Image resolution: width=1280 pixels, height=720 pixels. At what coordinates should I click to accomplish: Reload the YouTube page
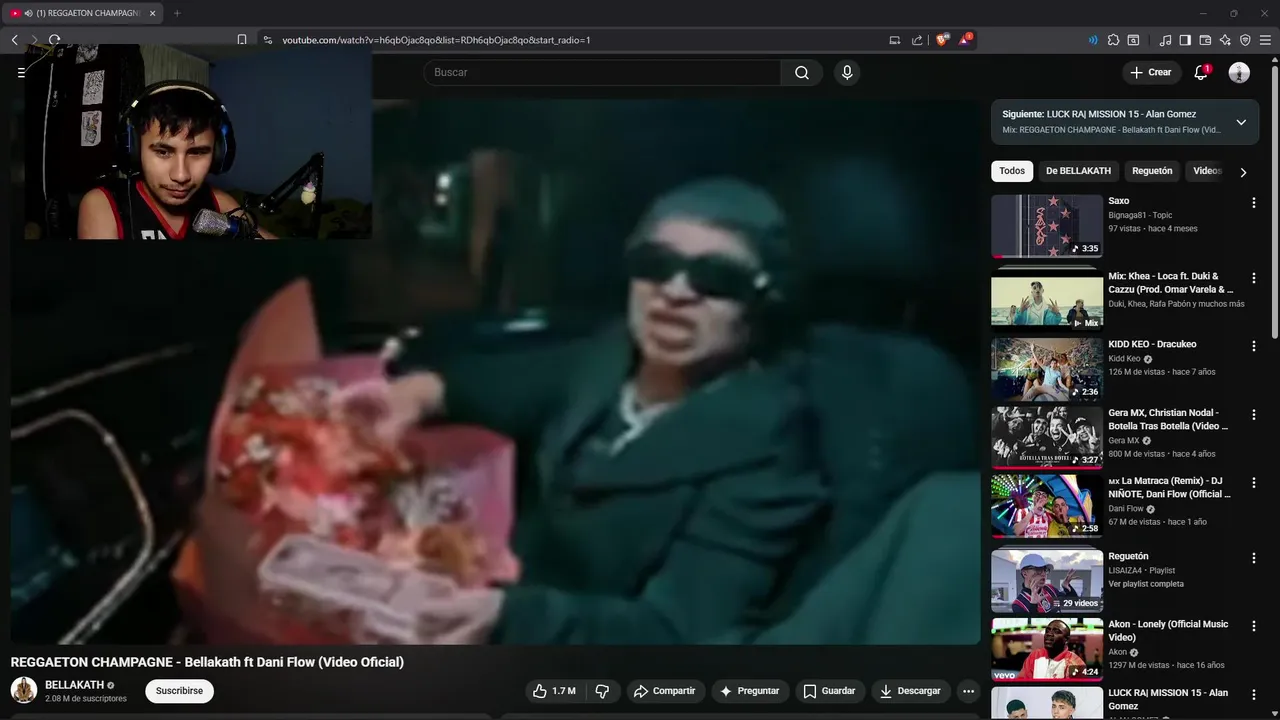point(54,40)
